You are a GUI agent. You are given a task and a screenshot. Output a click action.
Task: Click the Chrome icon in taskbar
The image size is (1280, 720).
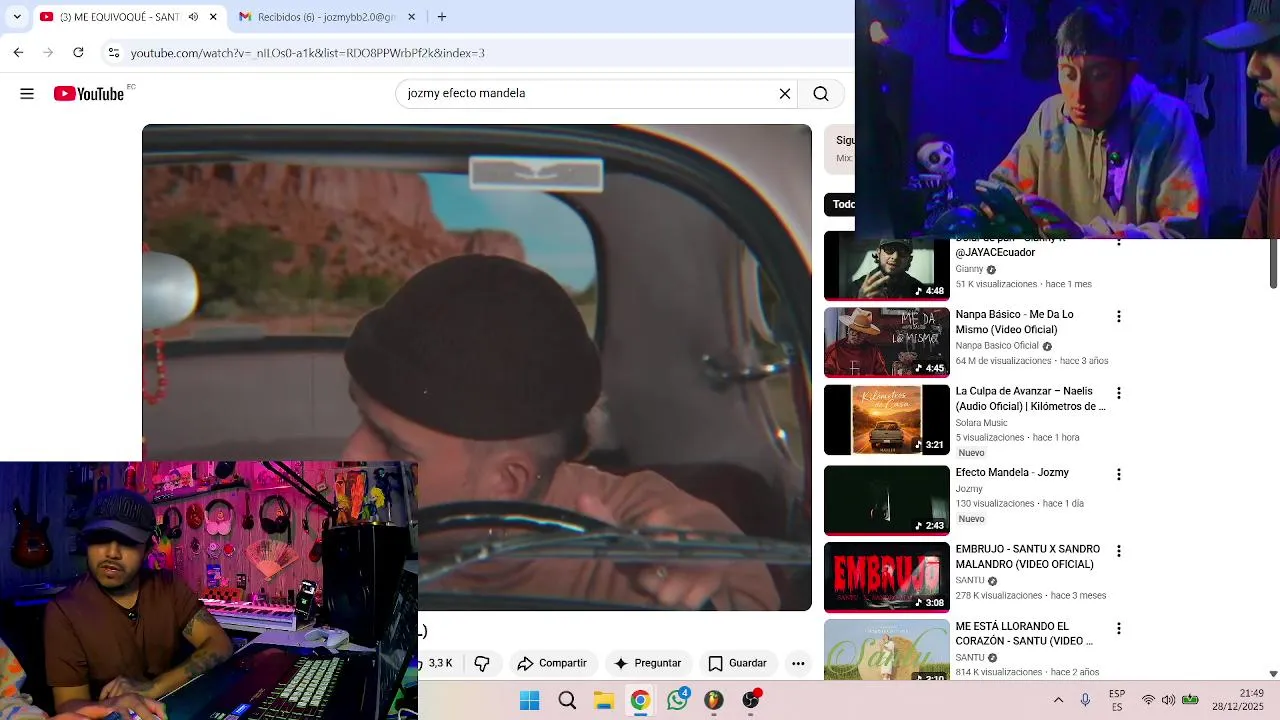(x=640, y=701)
